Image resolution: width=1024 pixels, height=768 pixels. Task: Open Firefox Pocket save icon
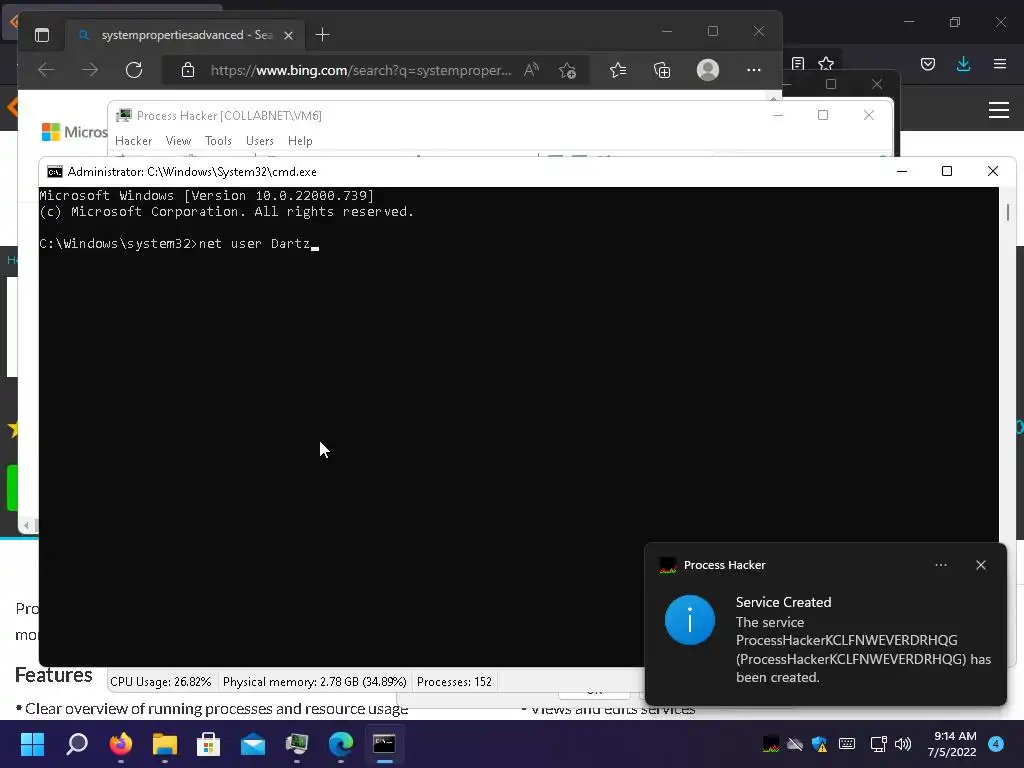tap(928, 63)
